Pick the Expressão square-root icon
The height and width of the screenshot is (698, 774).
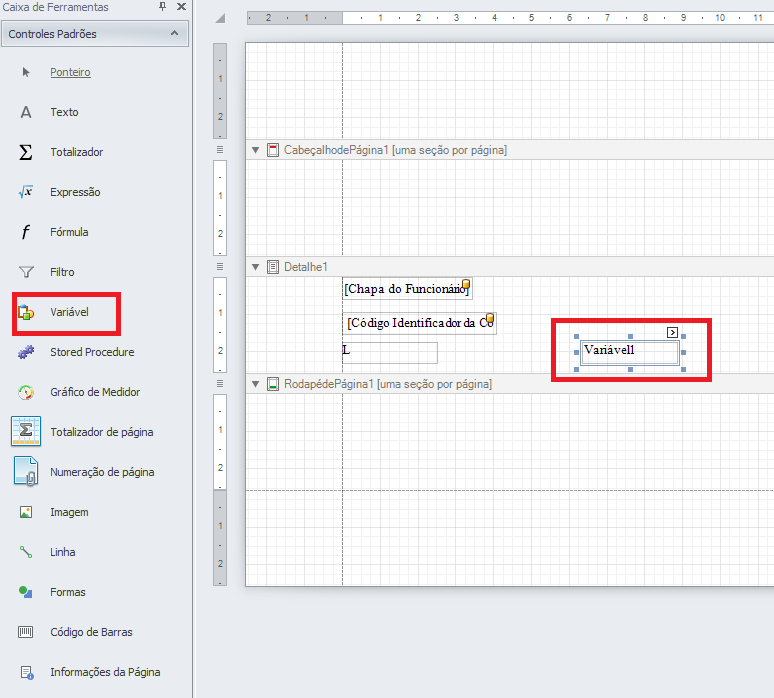(26, 192)
